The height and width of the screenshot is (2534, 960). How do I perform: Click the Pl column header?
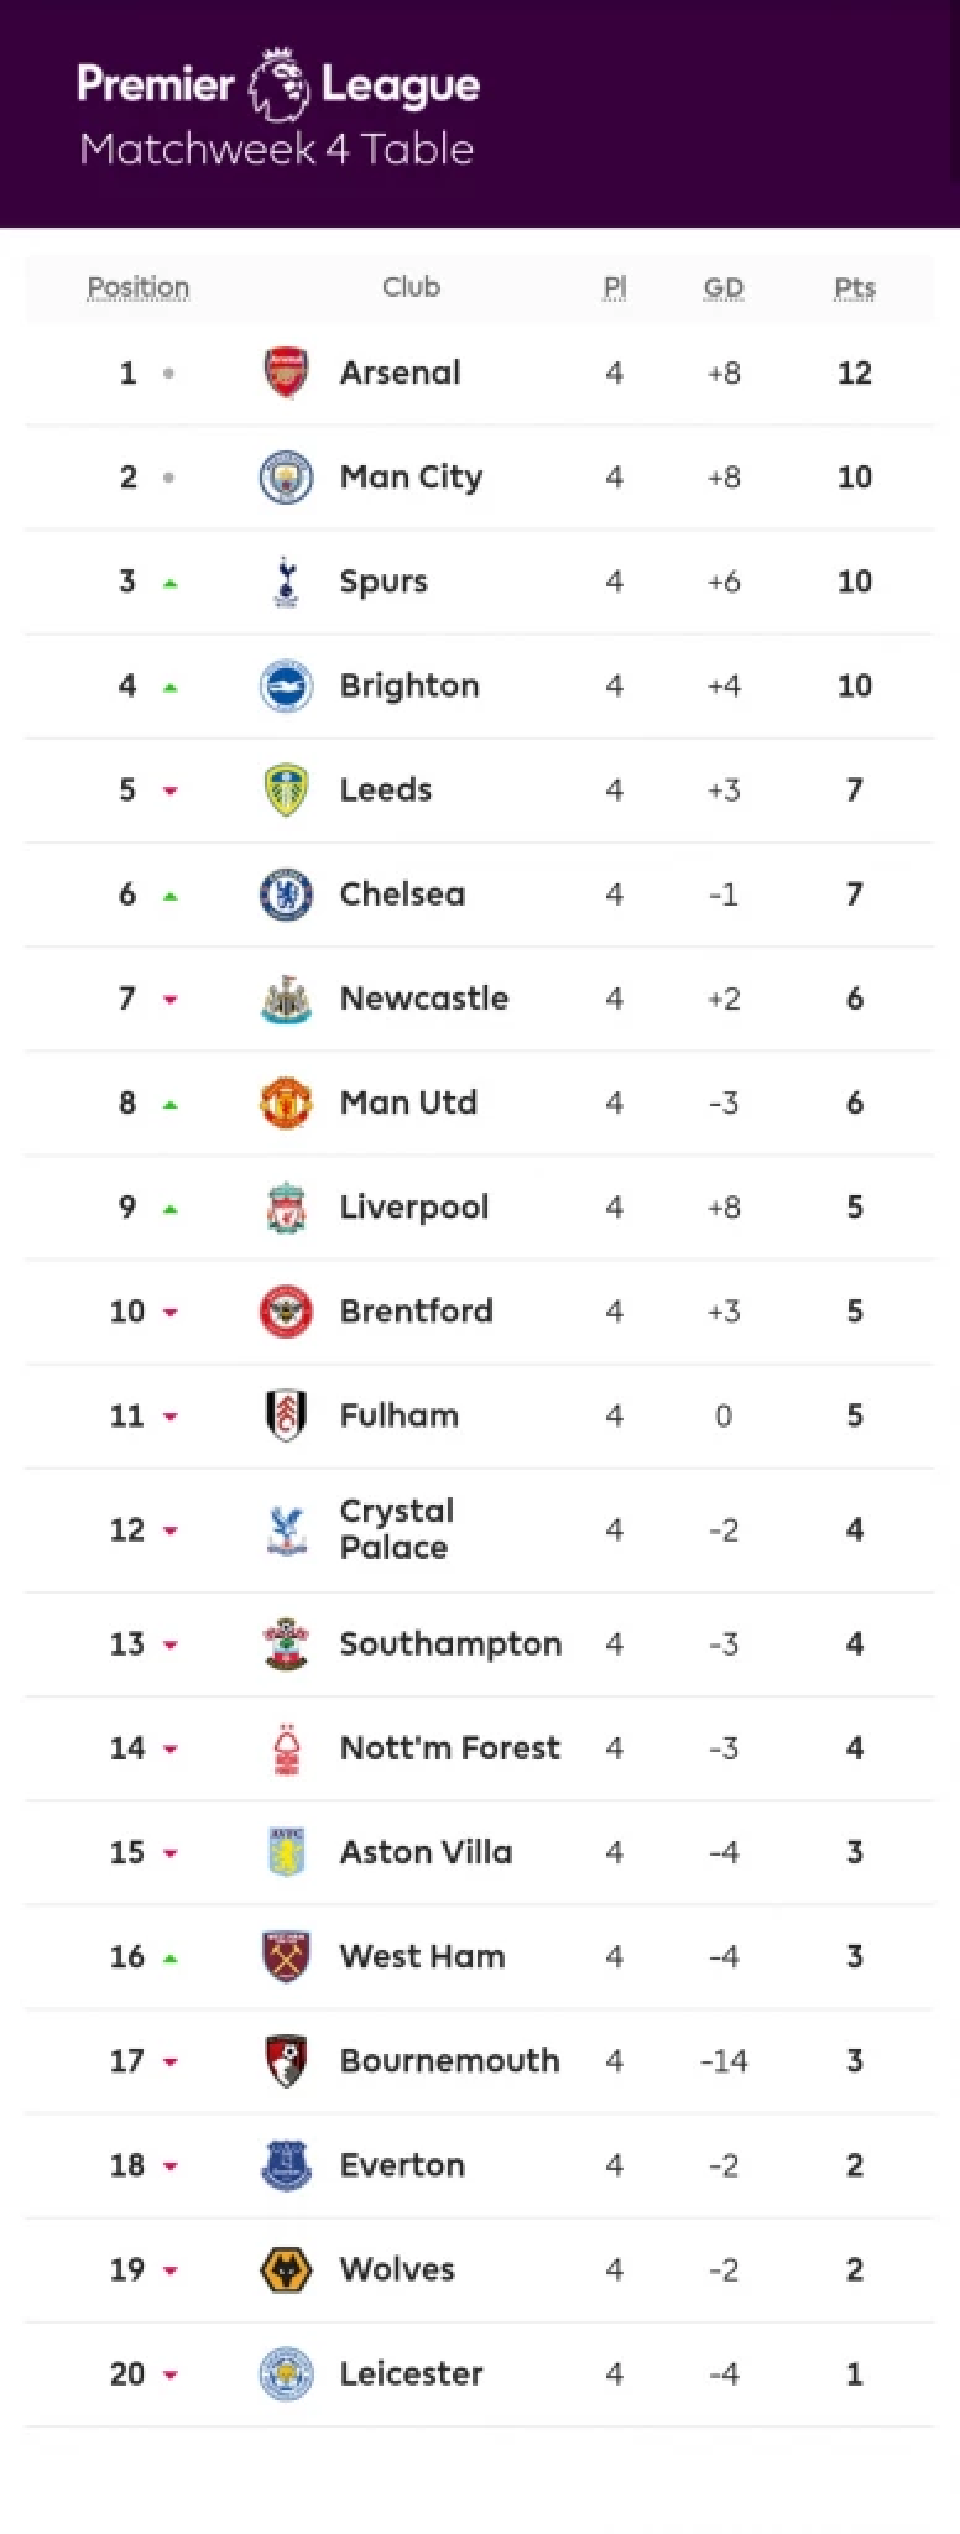point(615,288)
